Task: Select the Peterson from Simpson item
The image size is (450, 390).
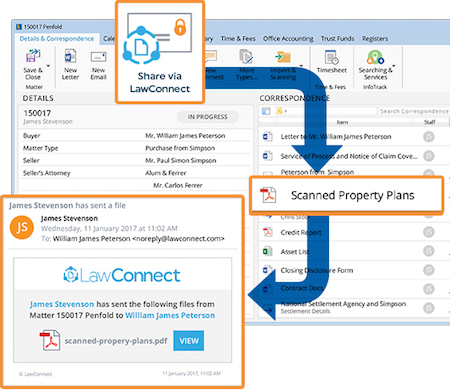Action: (x=317, y=172)
